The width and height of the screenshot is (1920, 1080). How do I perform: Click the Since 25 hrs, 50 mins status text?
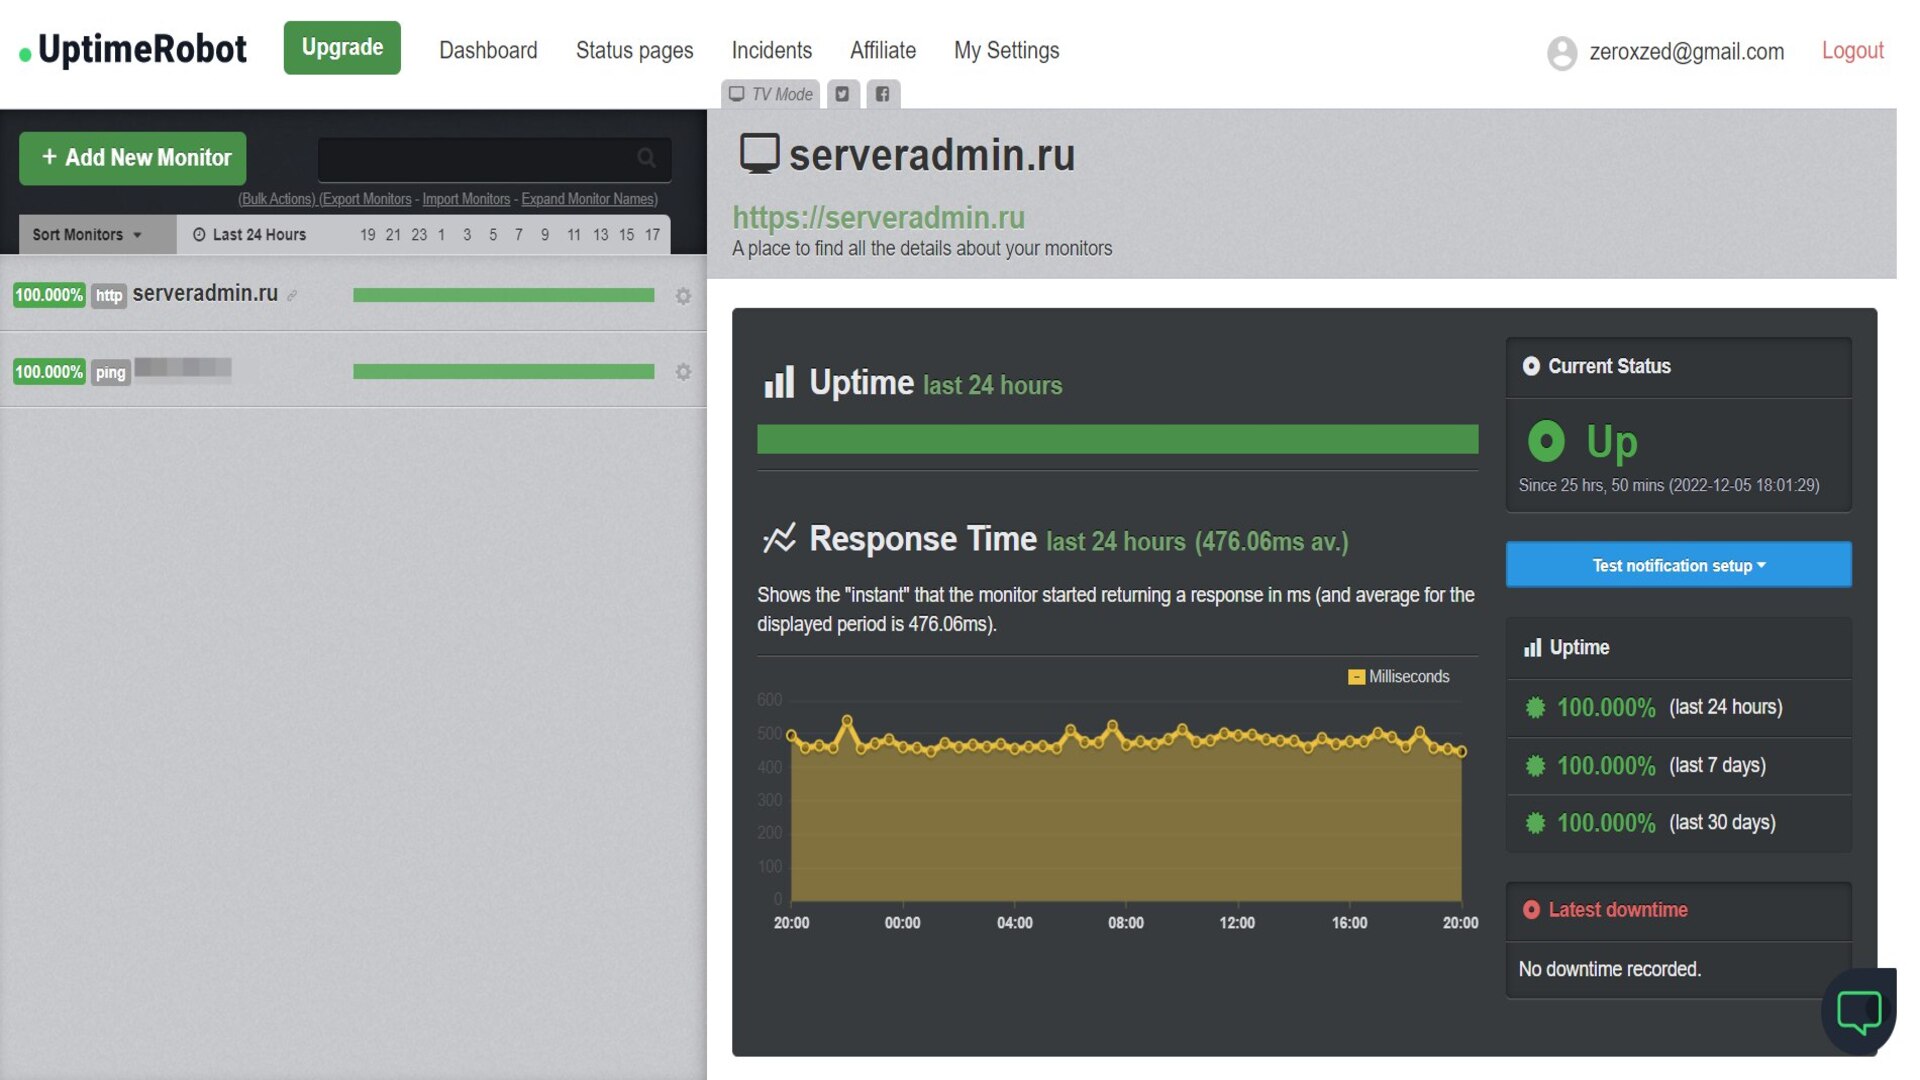[1668, 485]
